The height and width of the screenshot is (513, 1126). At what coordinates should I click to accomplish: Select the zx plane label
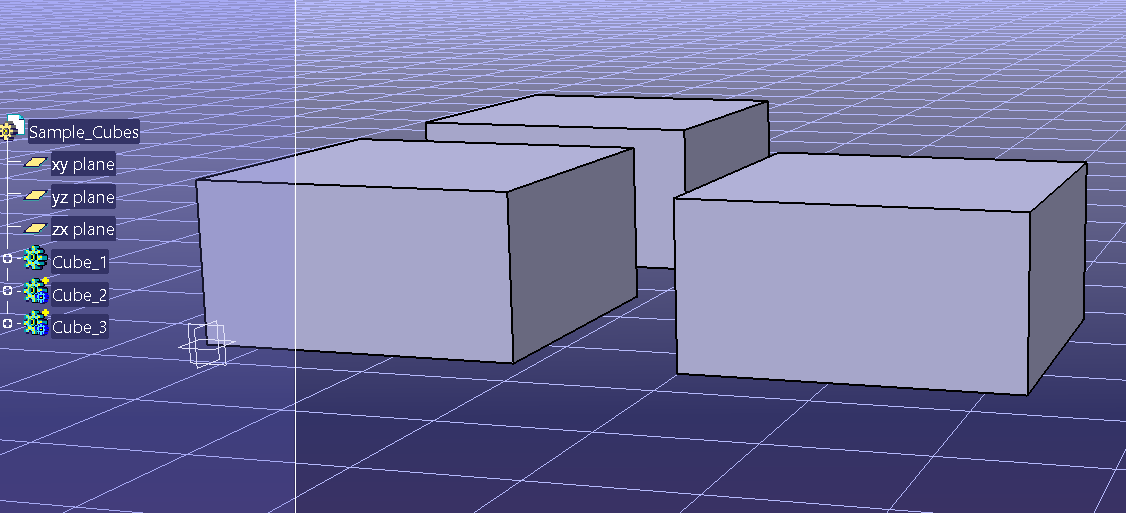(x=83, y=230)
